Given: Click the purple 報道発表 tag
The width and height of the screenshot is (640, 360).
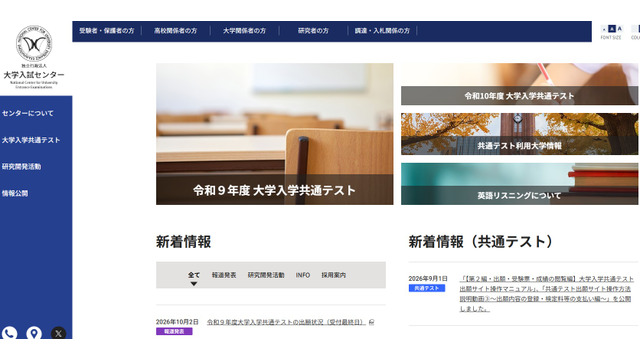Looking at the screenshot, I should [174, 331].
